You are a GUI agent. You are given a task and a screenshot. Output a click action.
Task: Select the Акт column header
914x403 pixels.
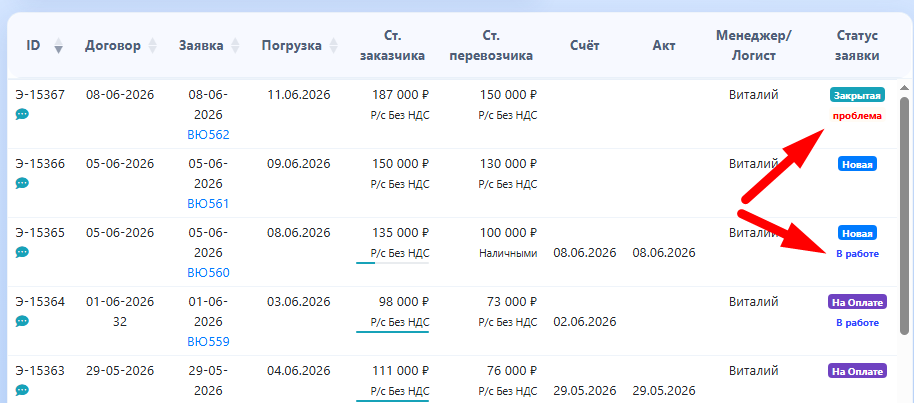point(664,46)
